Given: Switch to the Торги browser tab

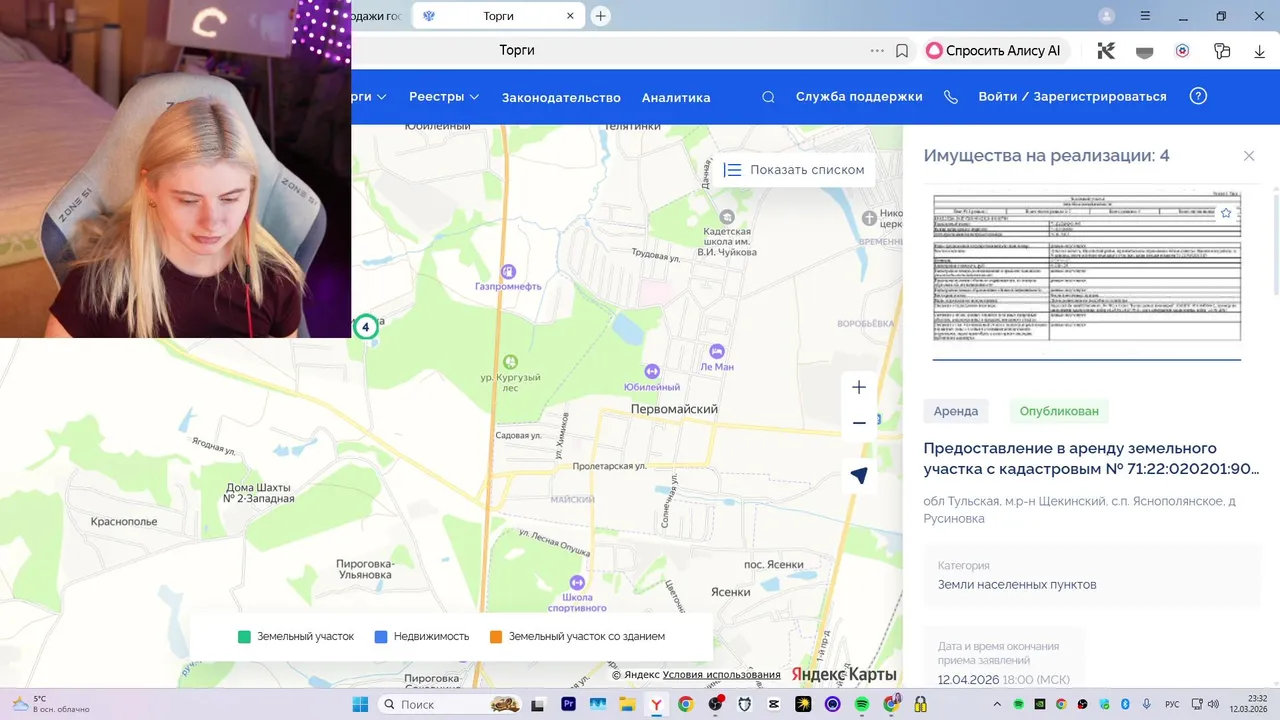Looking at the screenshot, I should 498,16.
